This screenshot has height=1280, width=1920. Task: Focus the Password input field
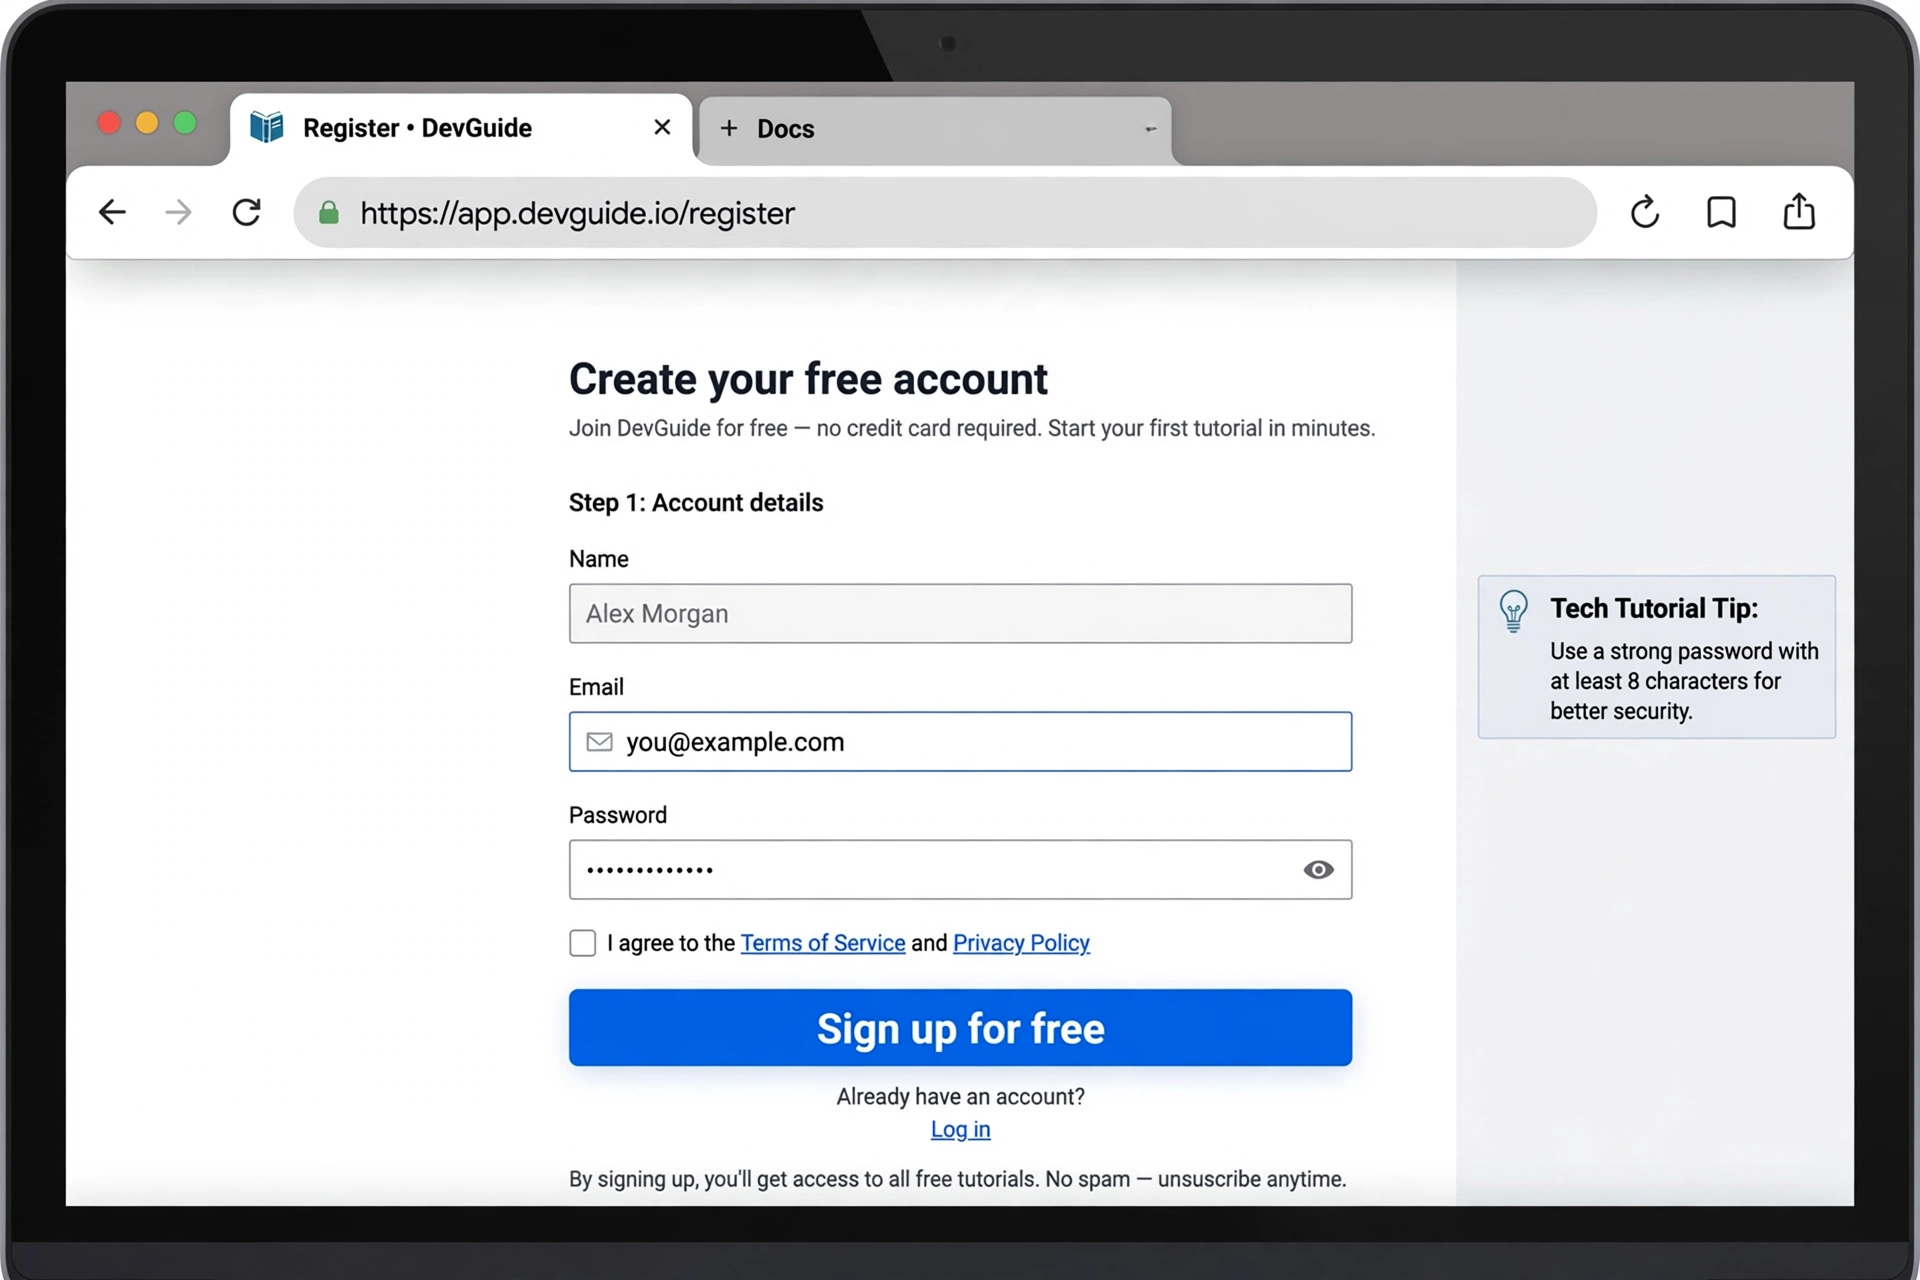tap(960, 869)
